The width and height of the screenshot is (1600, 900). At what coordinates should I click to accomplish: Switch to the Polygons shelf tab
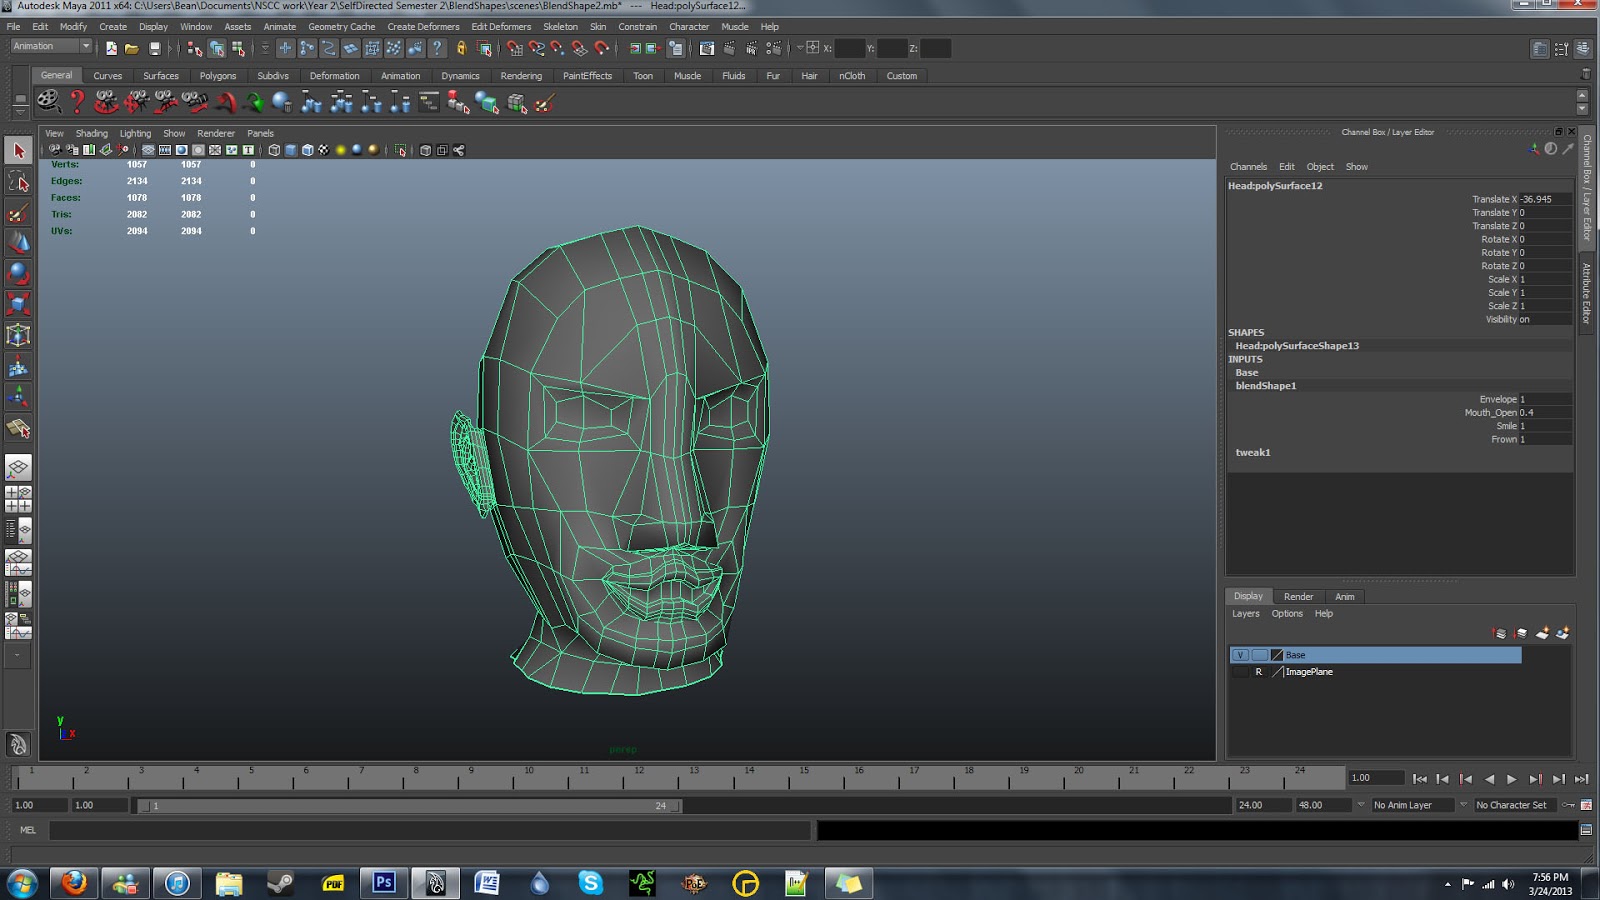pyautogui.click(x=217, y=75)
